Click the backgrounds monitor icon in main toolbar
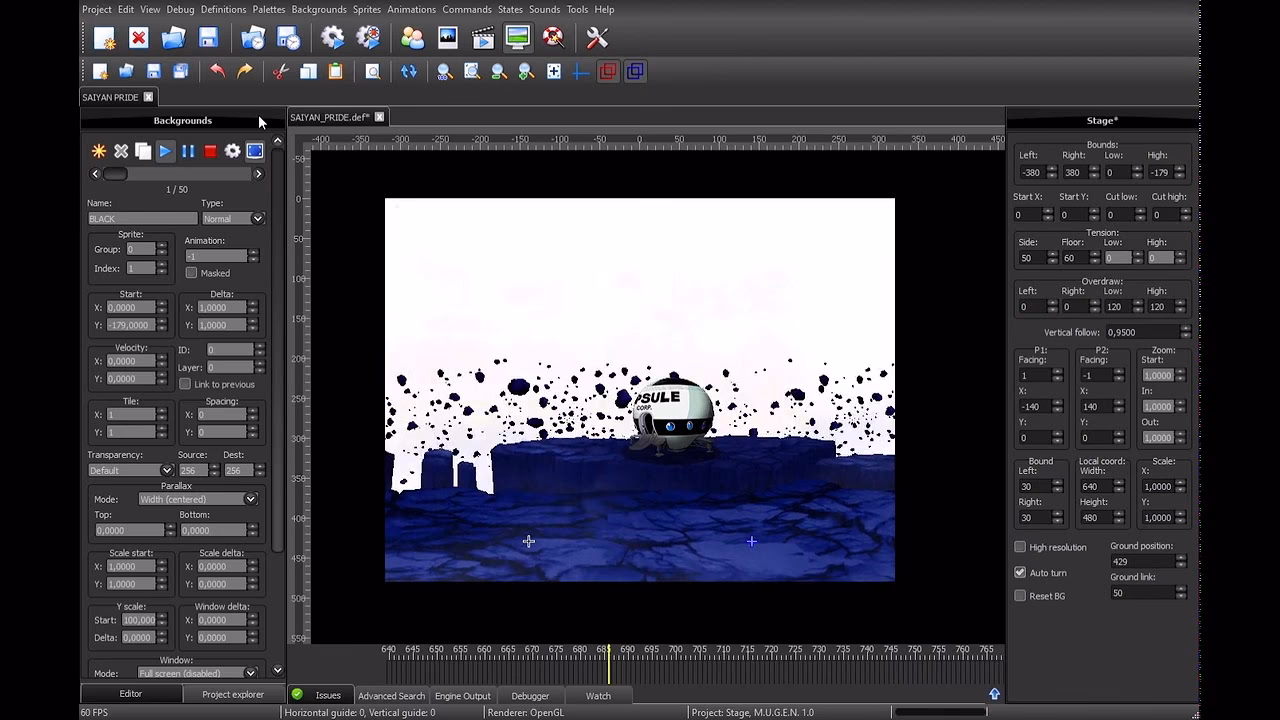 pos(518,38)
